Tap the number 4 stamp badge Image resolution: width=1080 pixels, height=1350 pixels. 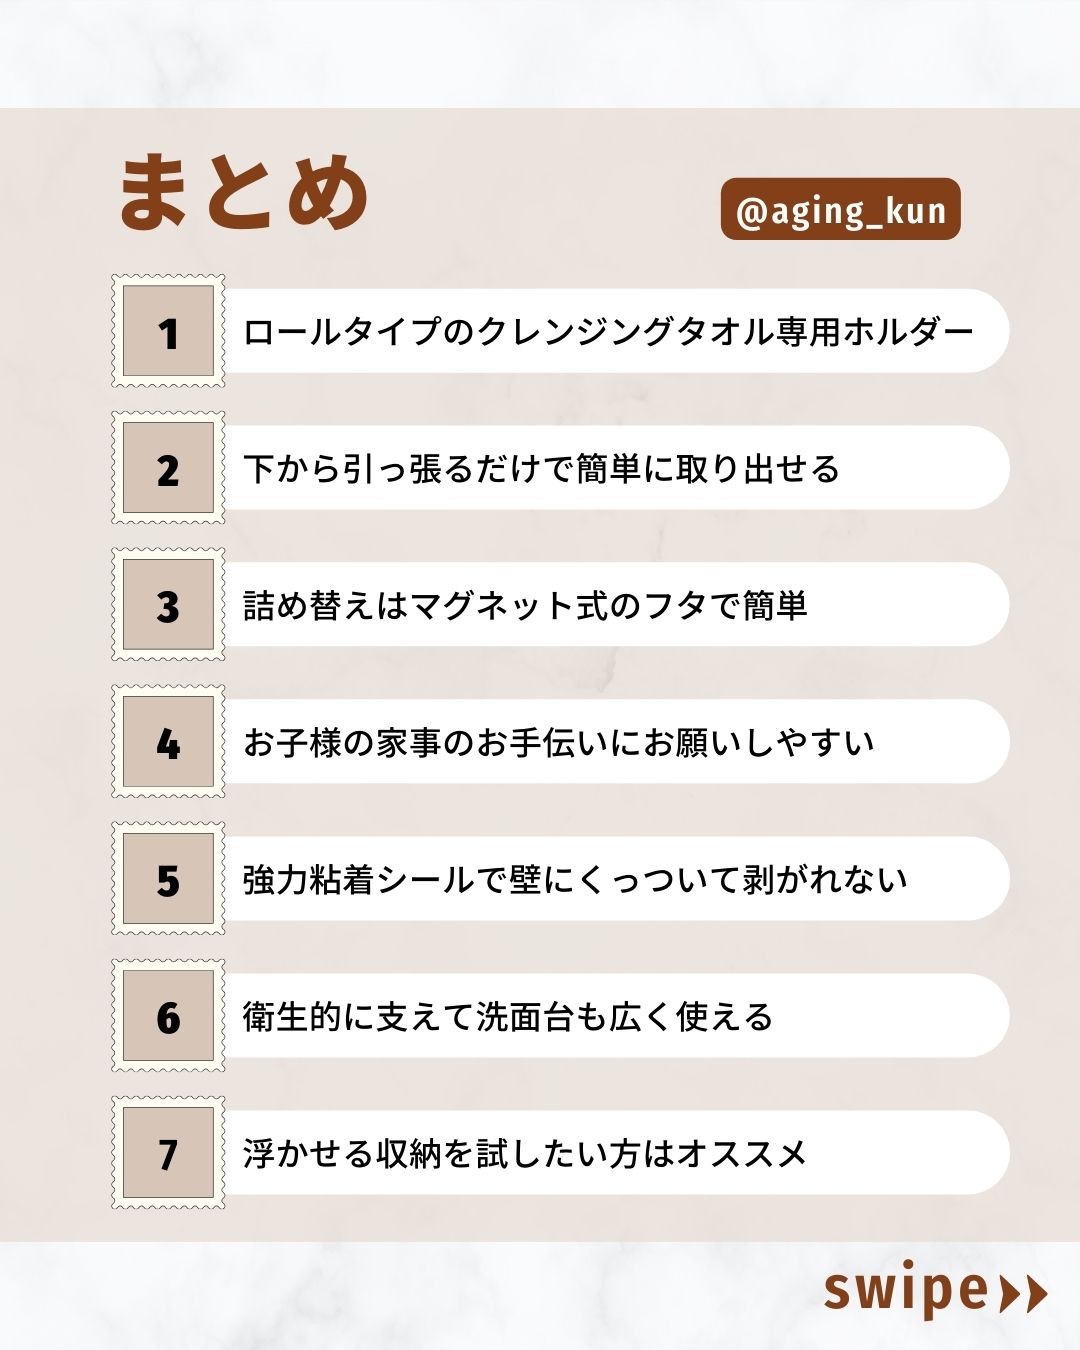[168, 742]
